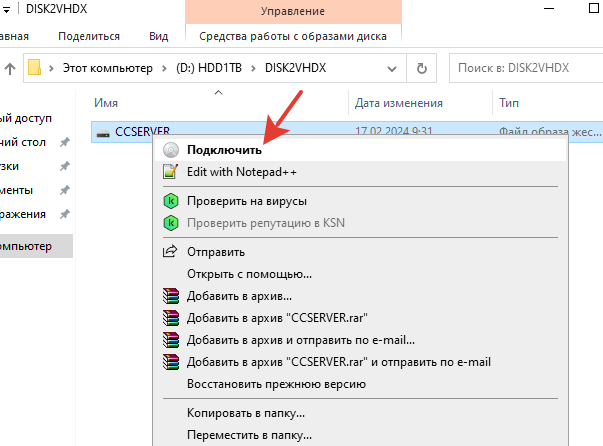This screenshot has width=603, height=446.
Task: Click the DISK2VHDX breadcrumb segment
Action: pyautogui.click(x=295, y=68)
